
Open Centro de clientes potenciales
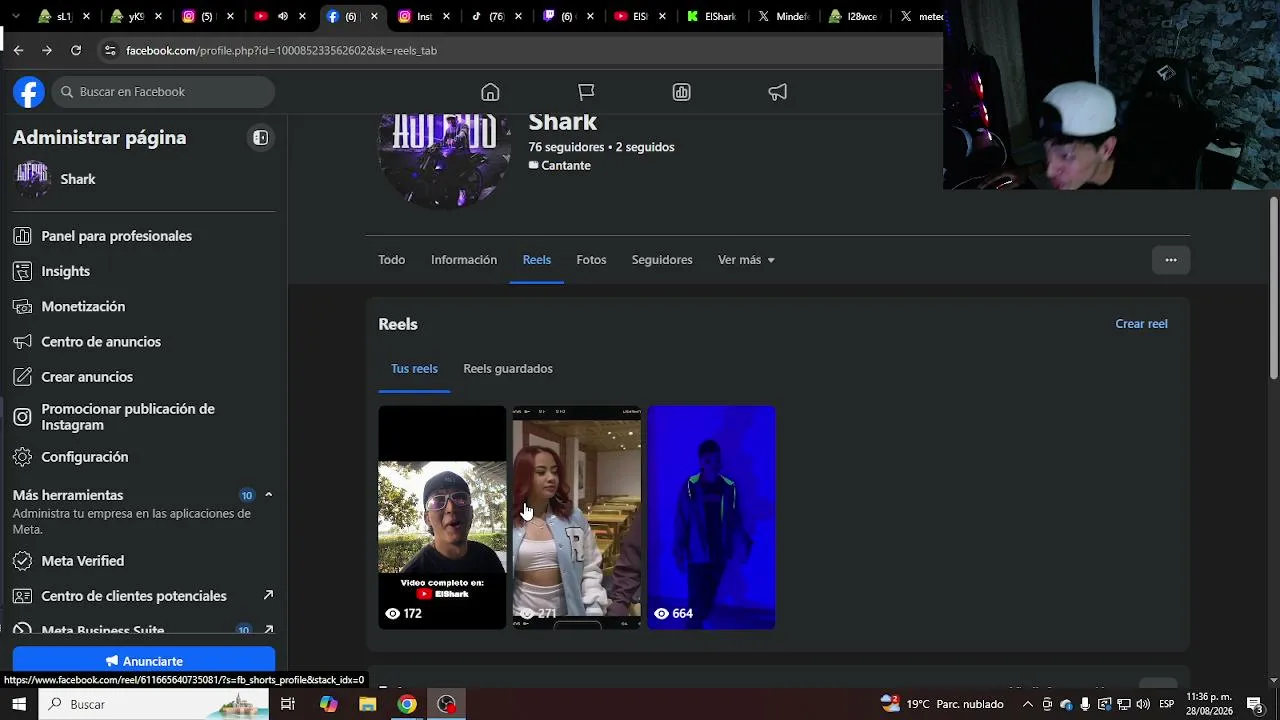tap(144, 596)
